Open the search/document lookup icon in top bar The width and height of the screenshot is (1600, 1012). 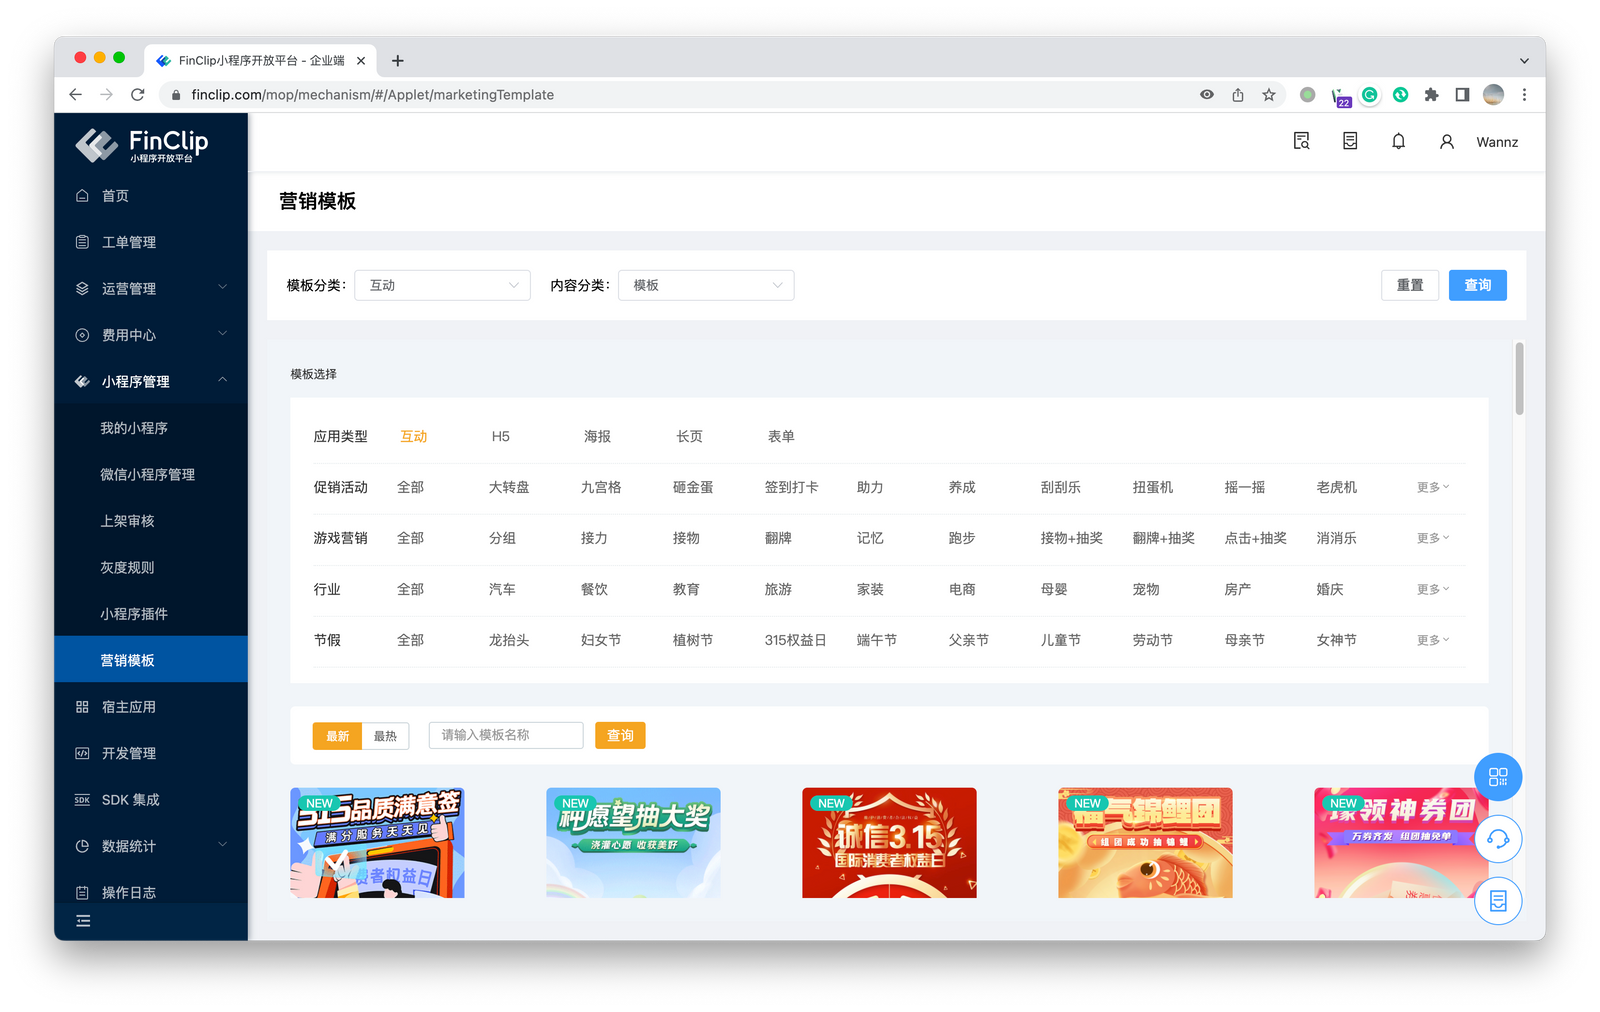pos(1300,141)
